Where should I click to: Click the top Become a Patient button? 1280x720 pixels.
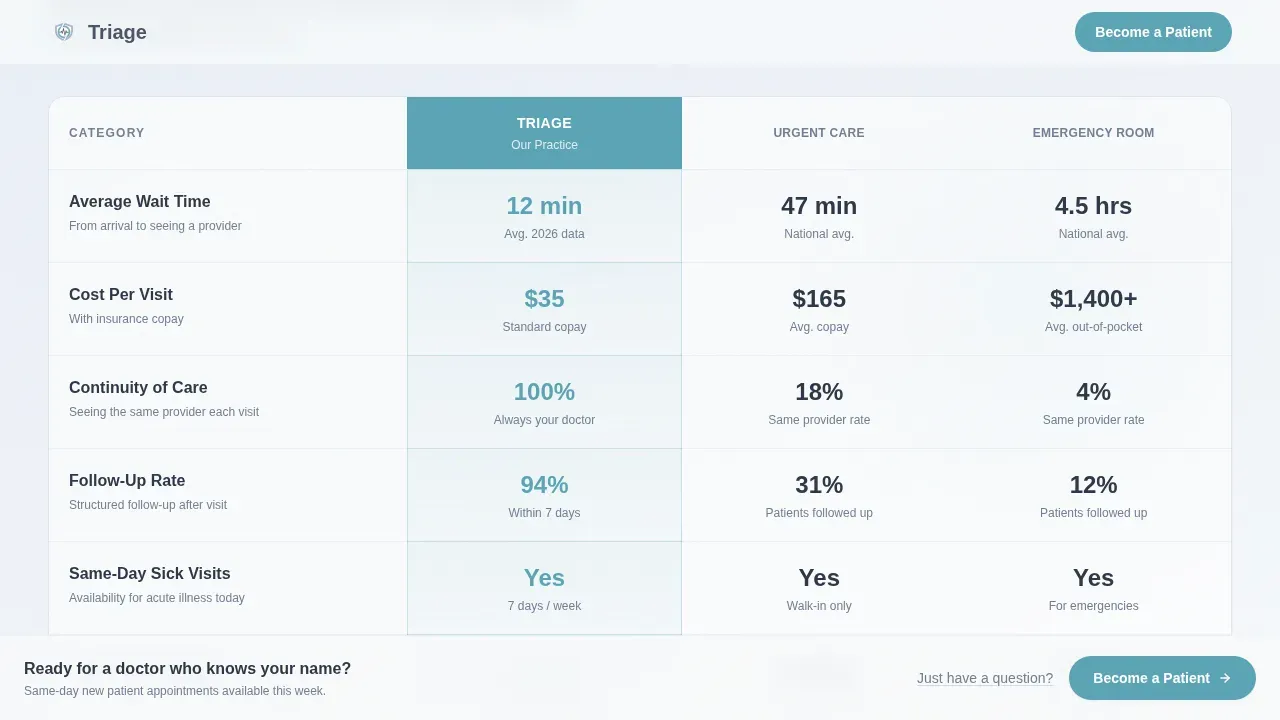tap(1153, 32)
